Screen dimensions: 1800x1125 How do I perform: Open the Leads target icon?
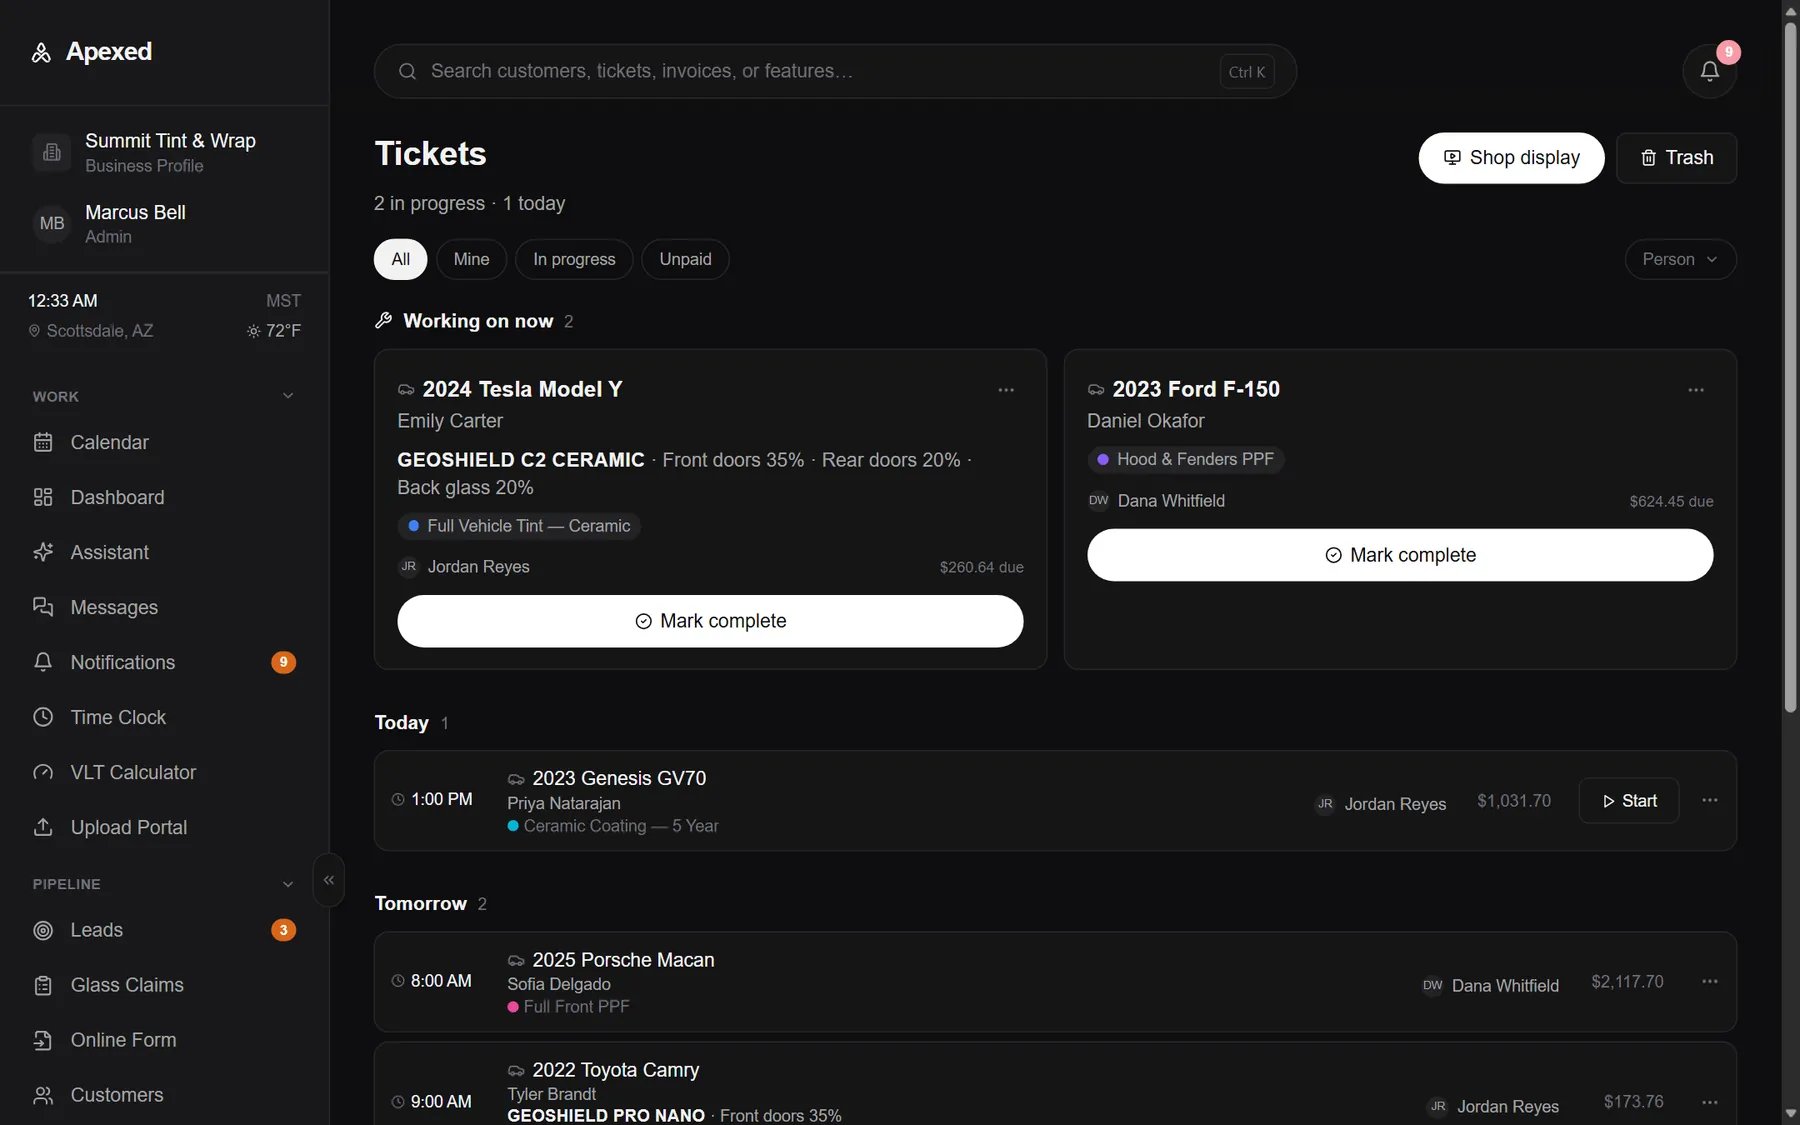[x=43, y=930]
